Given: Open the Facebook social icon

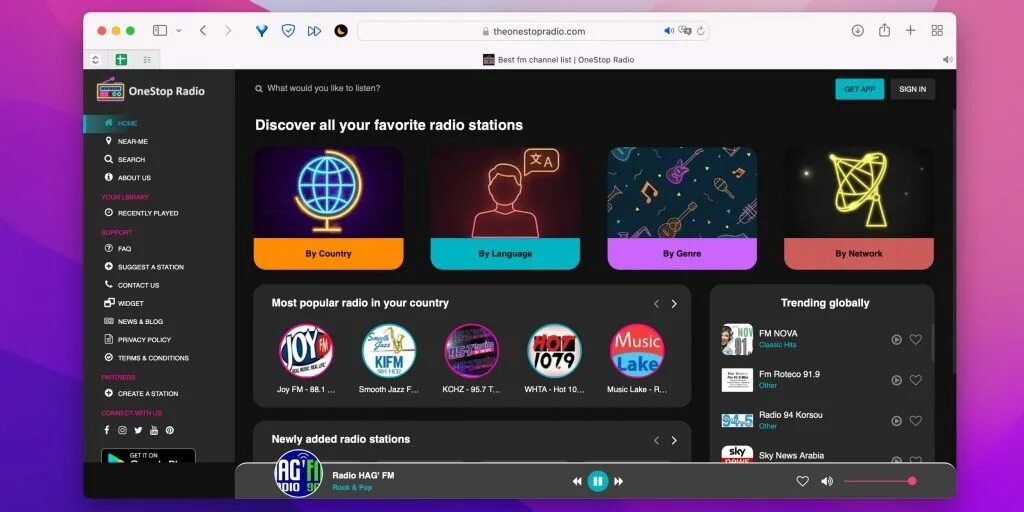Looking at the screenshot, I should click(107, 430).
